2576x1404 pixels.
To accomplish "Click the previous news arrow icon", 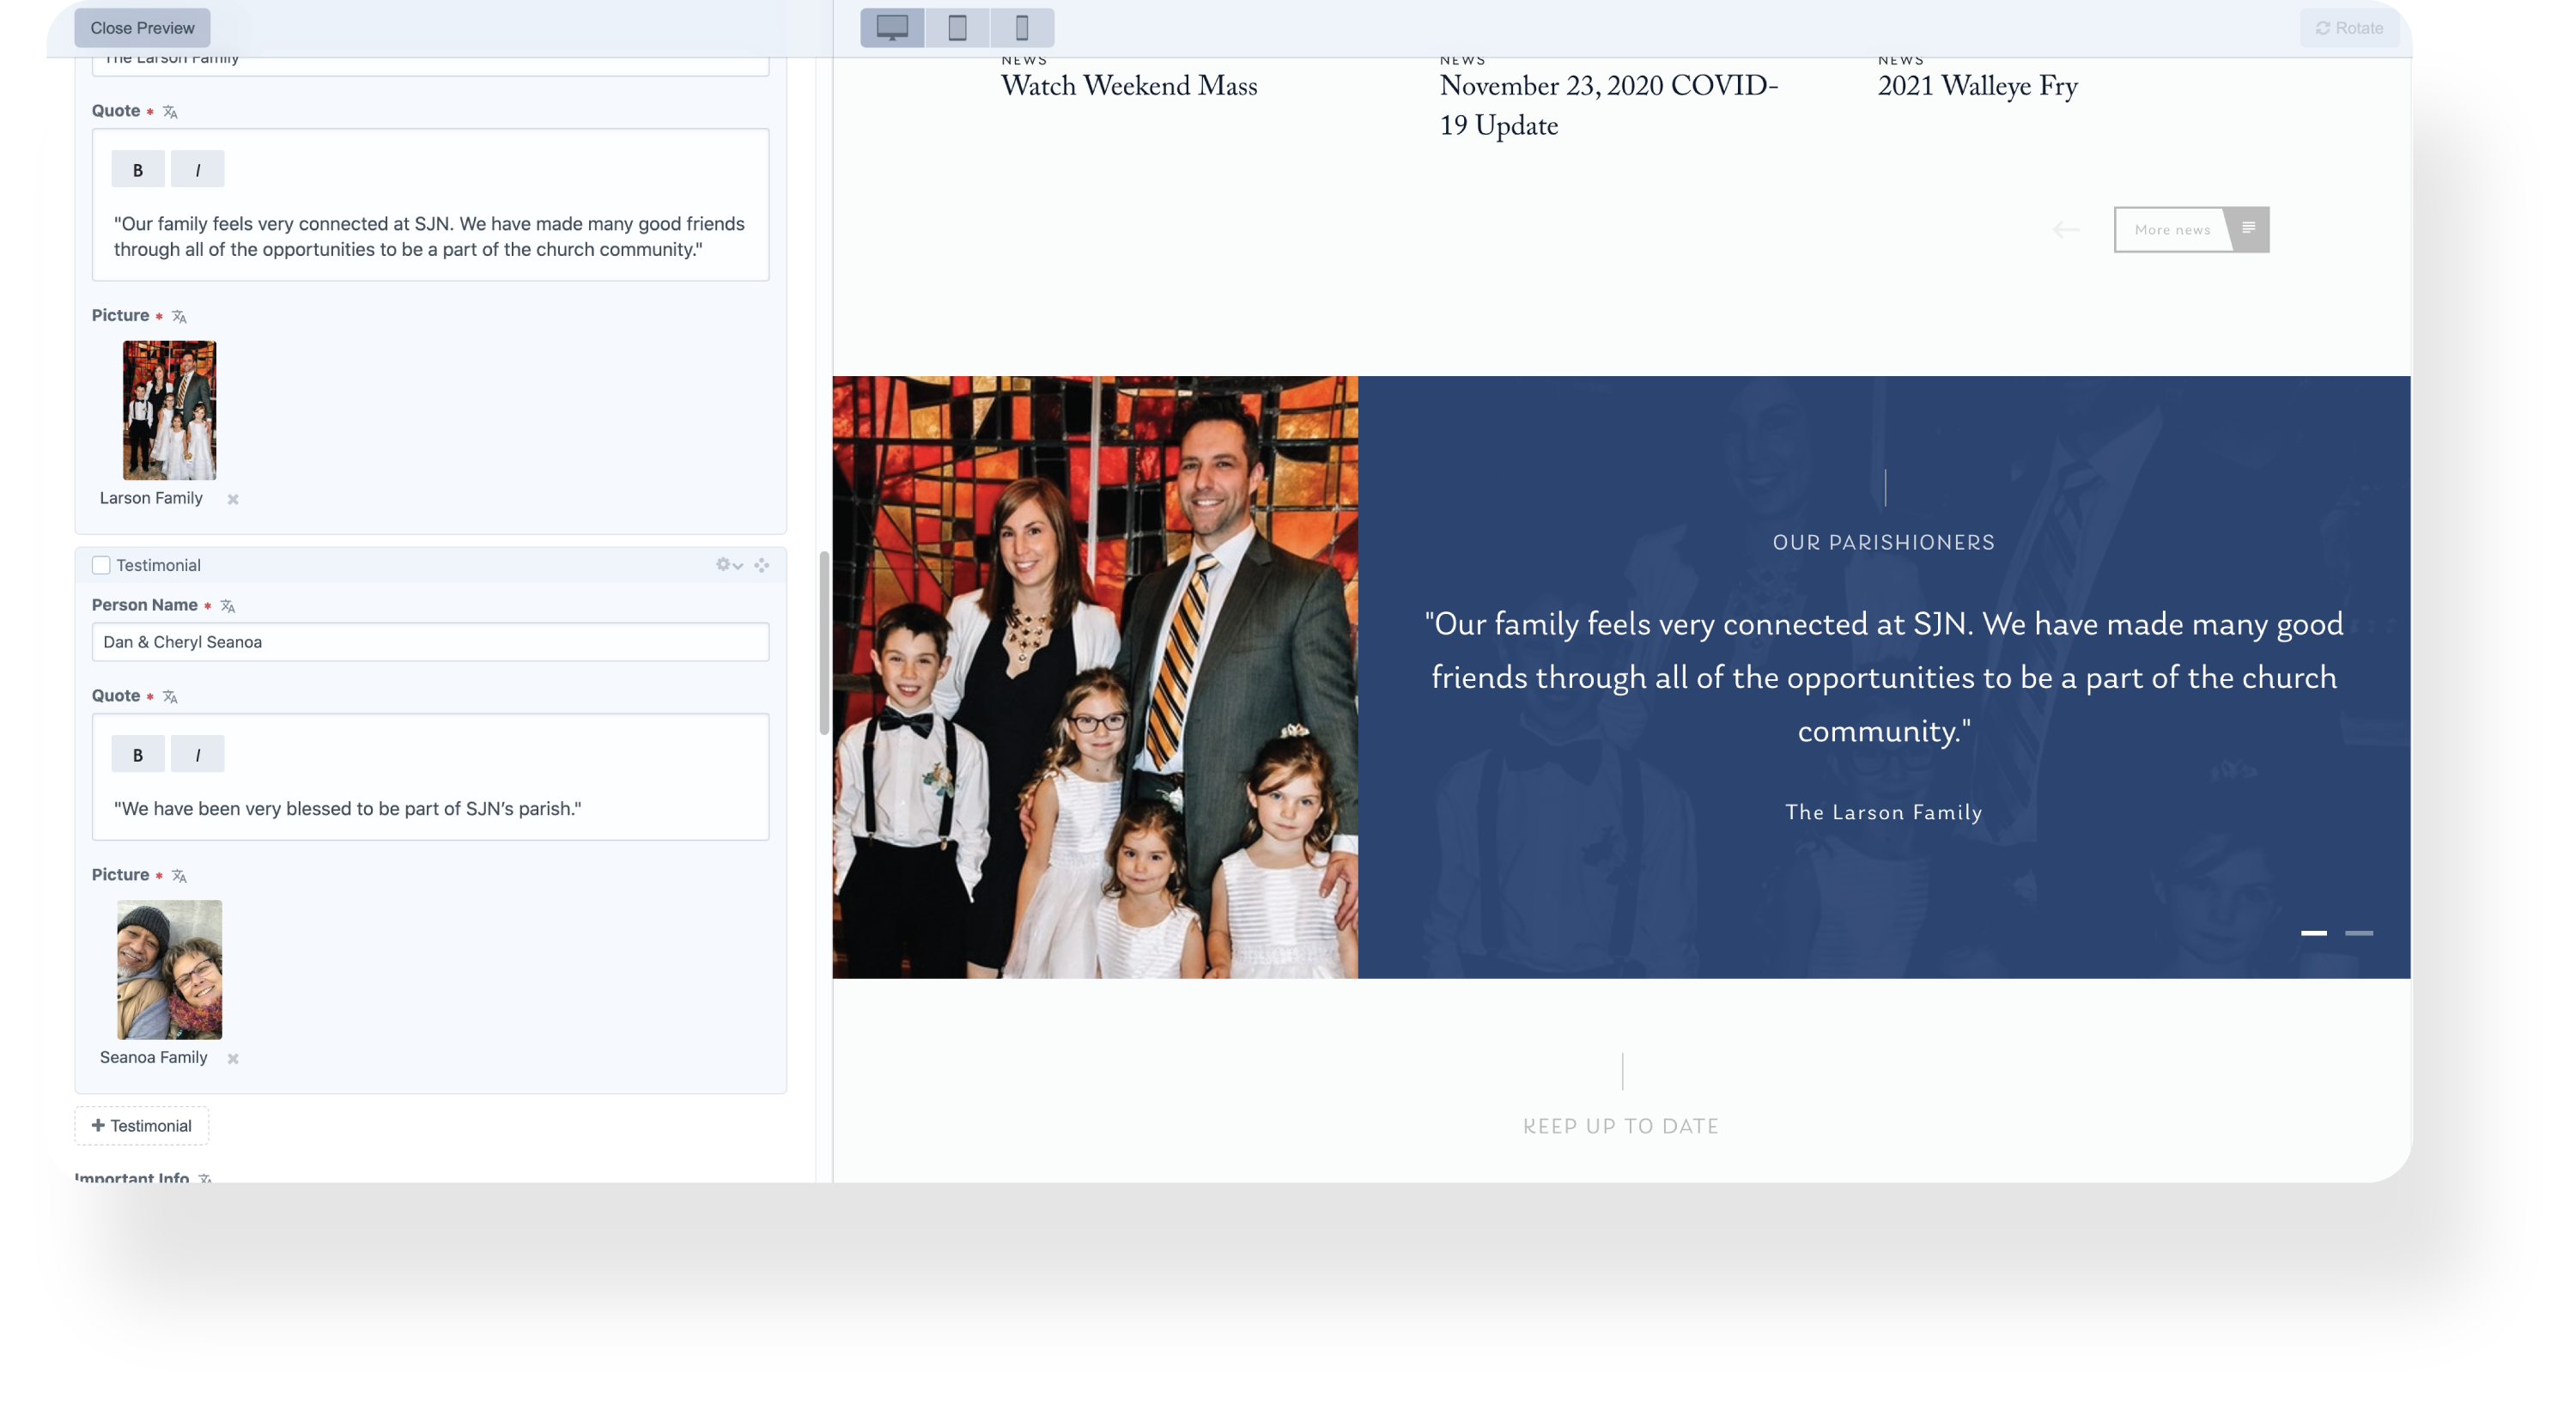I will coord(2066,230).
